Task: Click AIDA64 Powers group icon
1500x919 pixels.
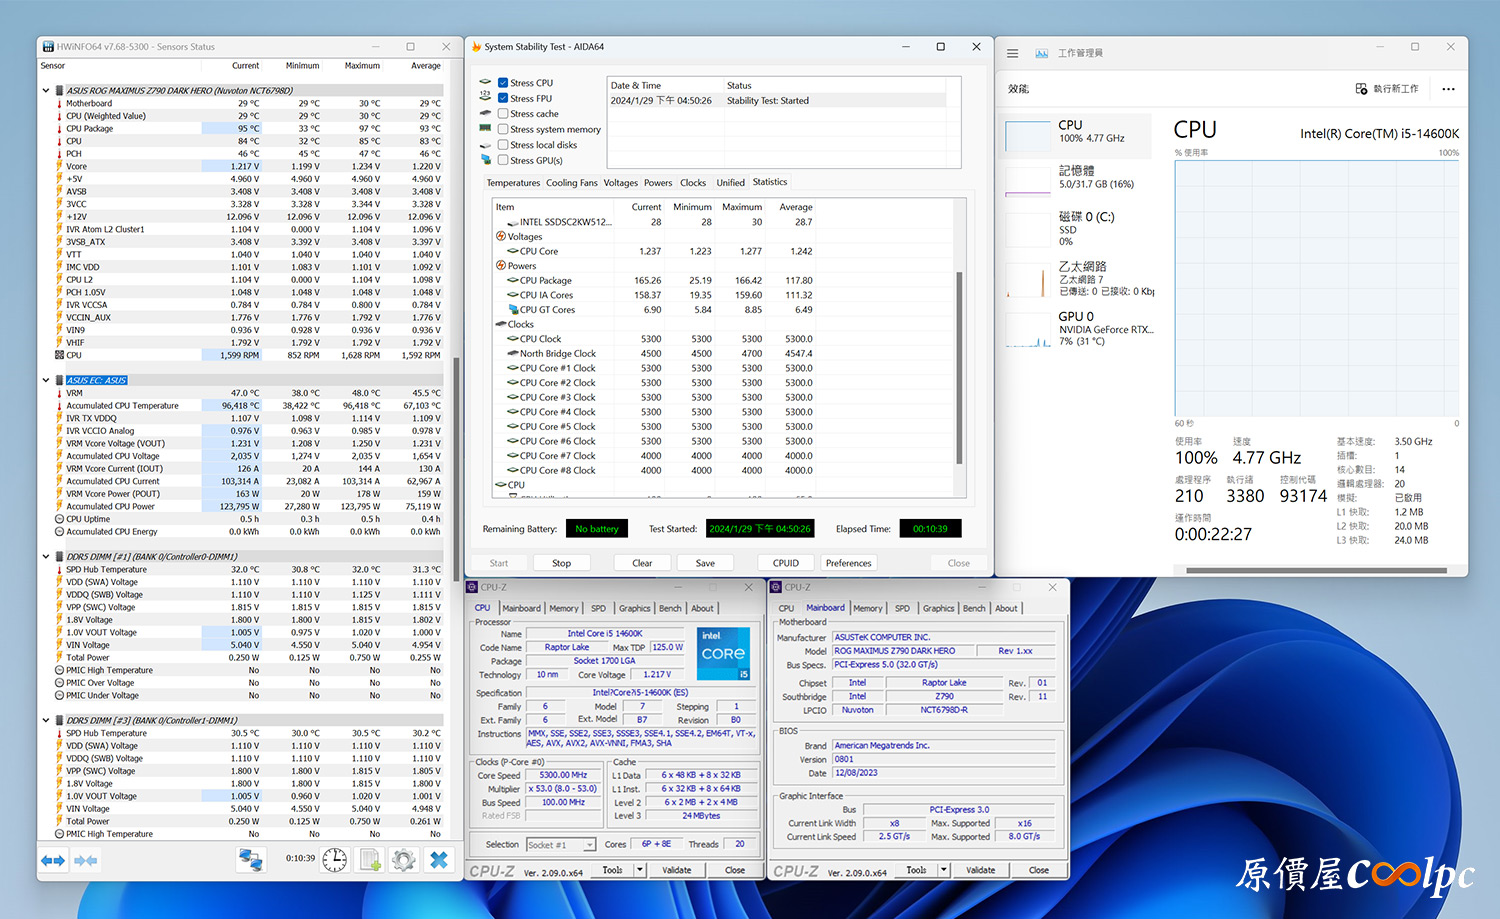Action: coord(501,266)
